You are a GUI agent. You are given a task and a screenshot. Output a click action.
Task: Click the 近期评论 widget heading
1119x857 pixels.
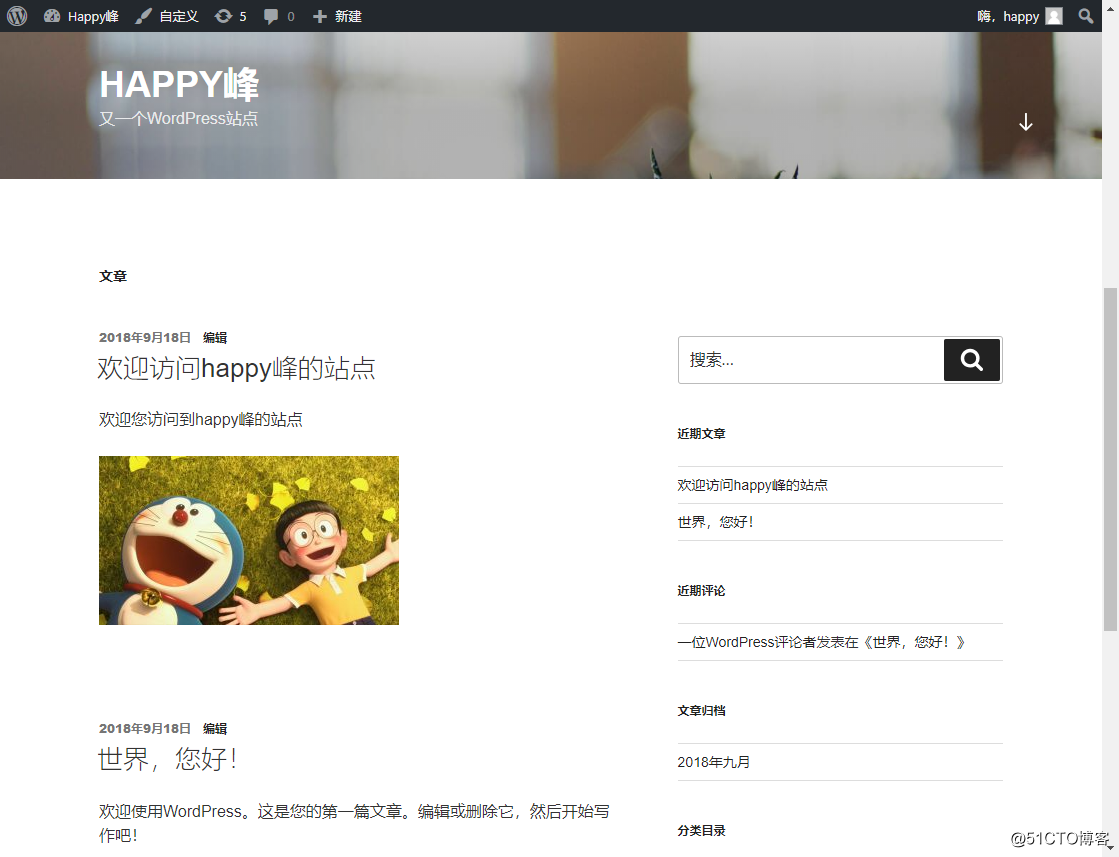tap(702, 591)
